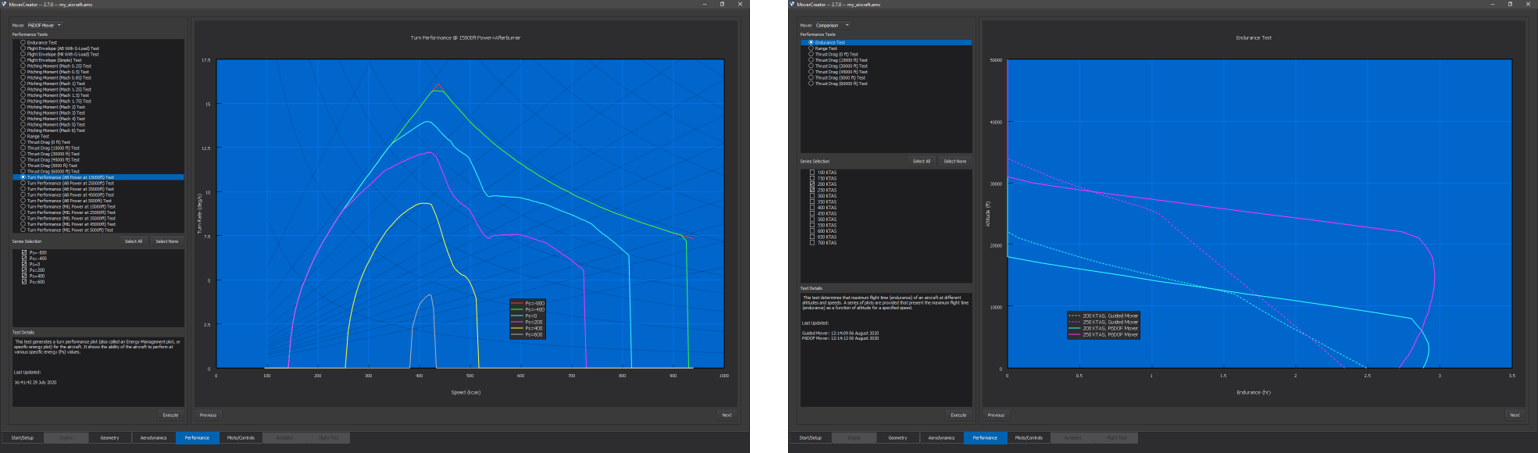Viewport: 1538px width, 453px height.
Task: Select Range Test in Comparison window
Action: (811, 48)
